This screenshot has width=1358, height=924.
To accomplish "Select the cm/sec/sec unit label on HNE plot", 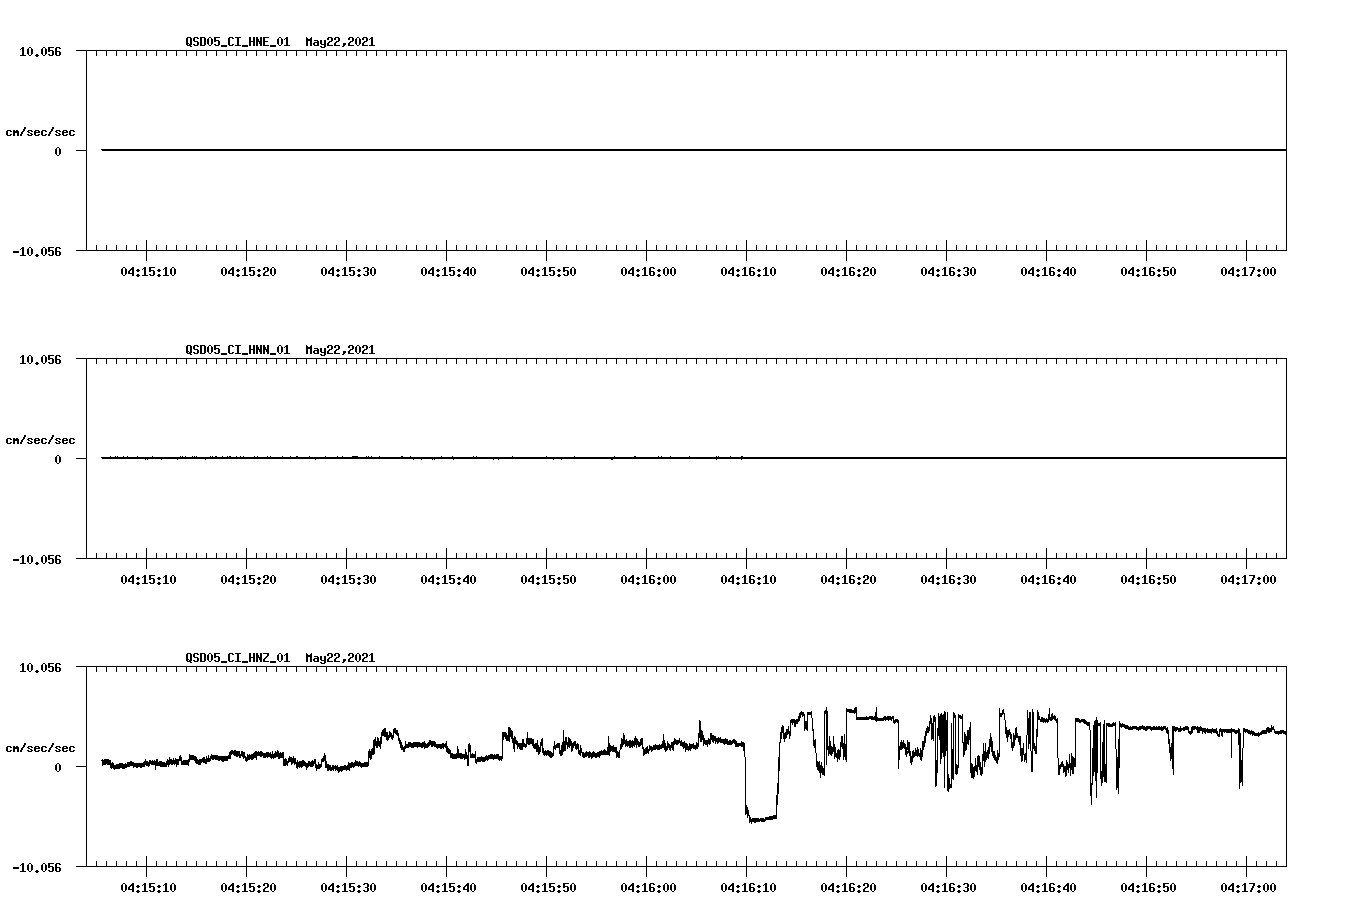I will (x=41, y=130).
